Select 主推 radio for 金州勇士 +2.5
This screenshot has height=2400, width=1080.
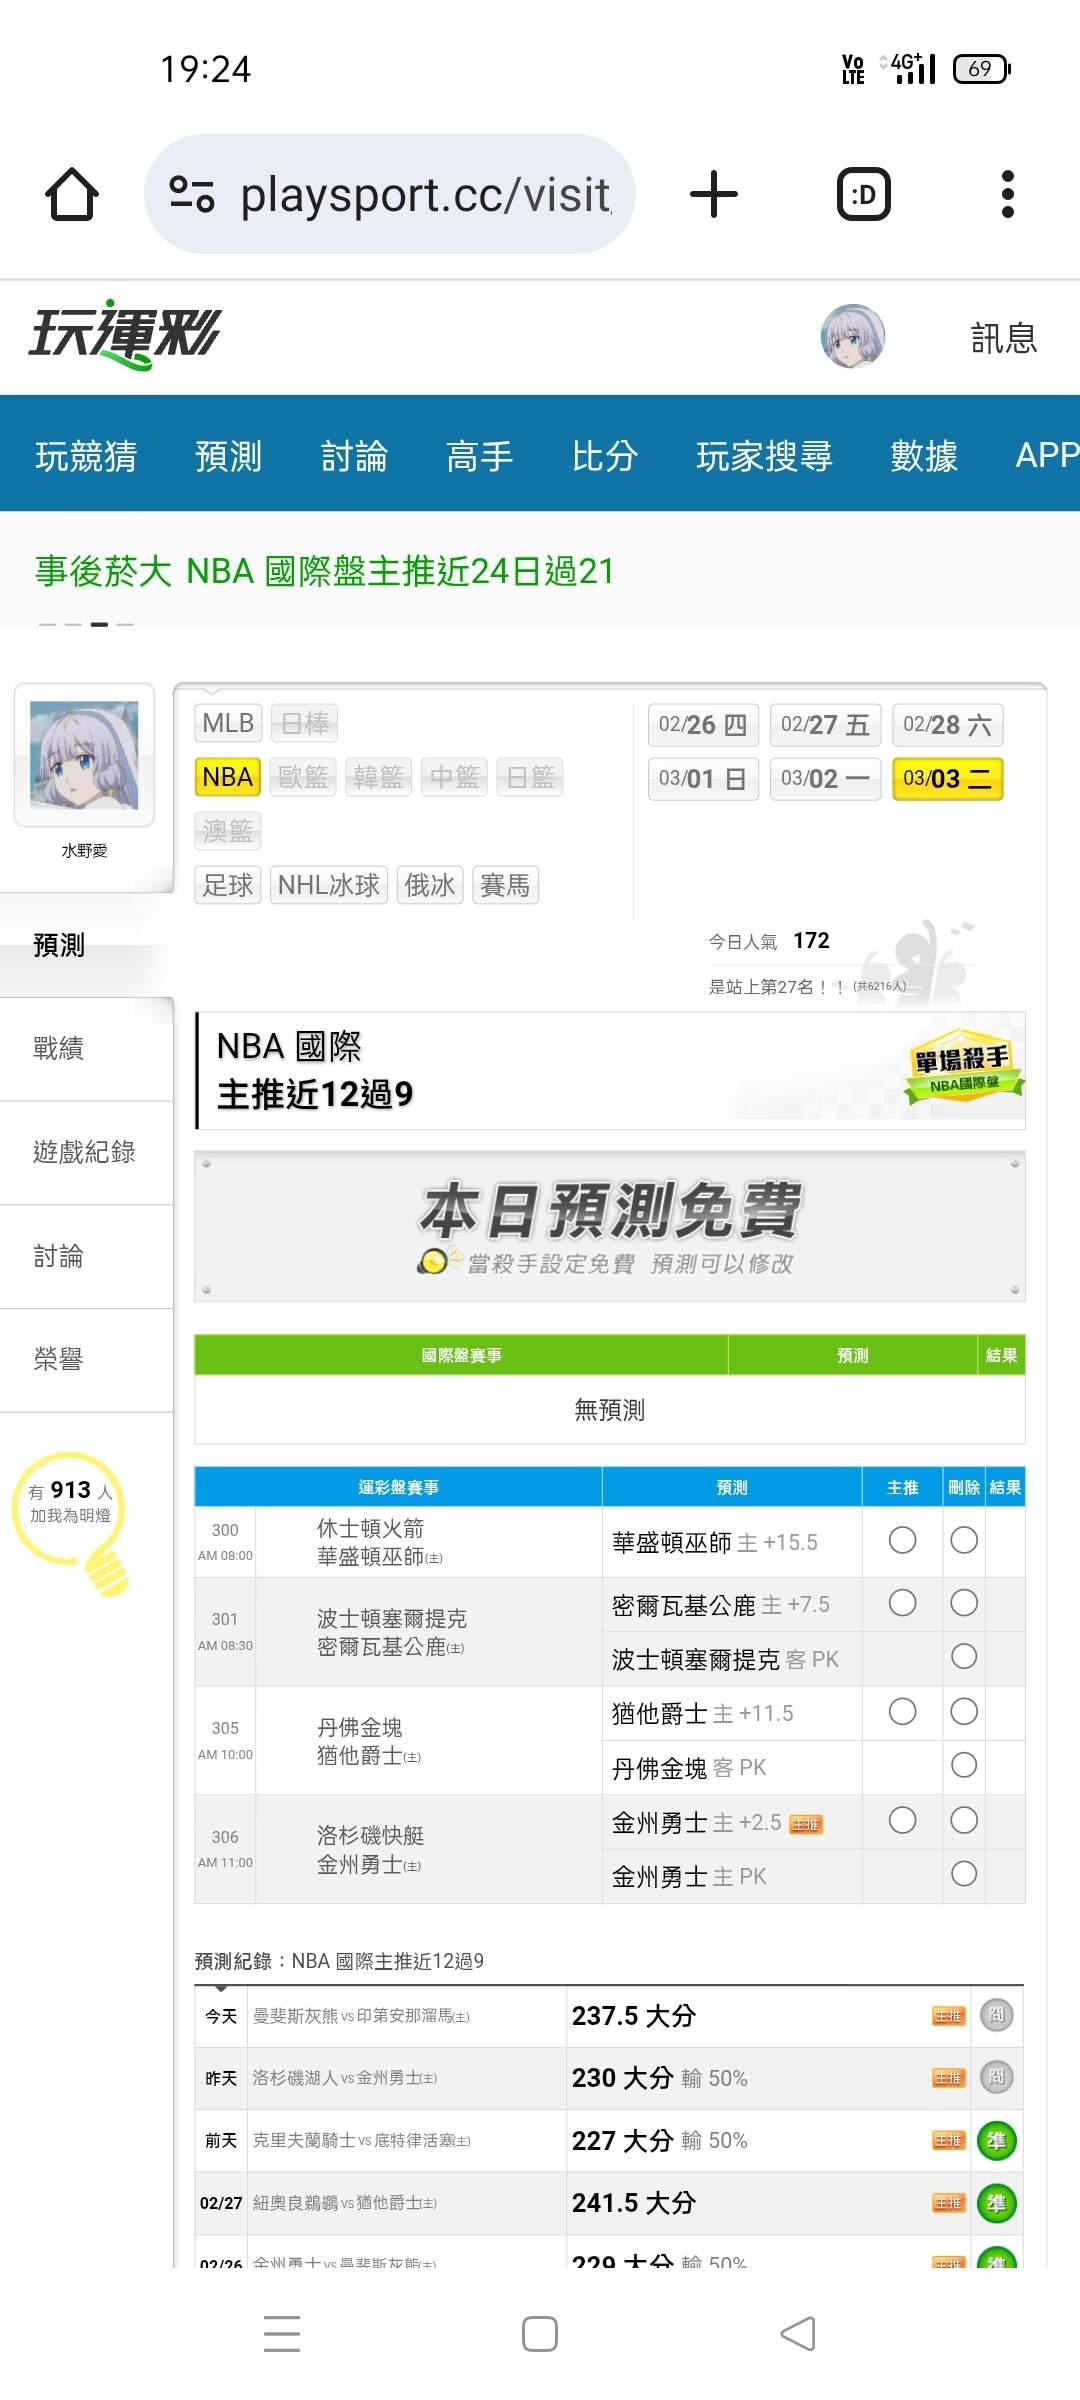902,1820
